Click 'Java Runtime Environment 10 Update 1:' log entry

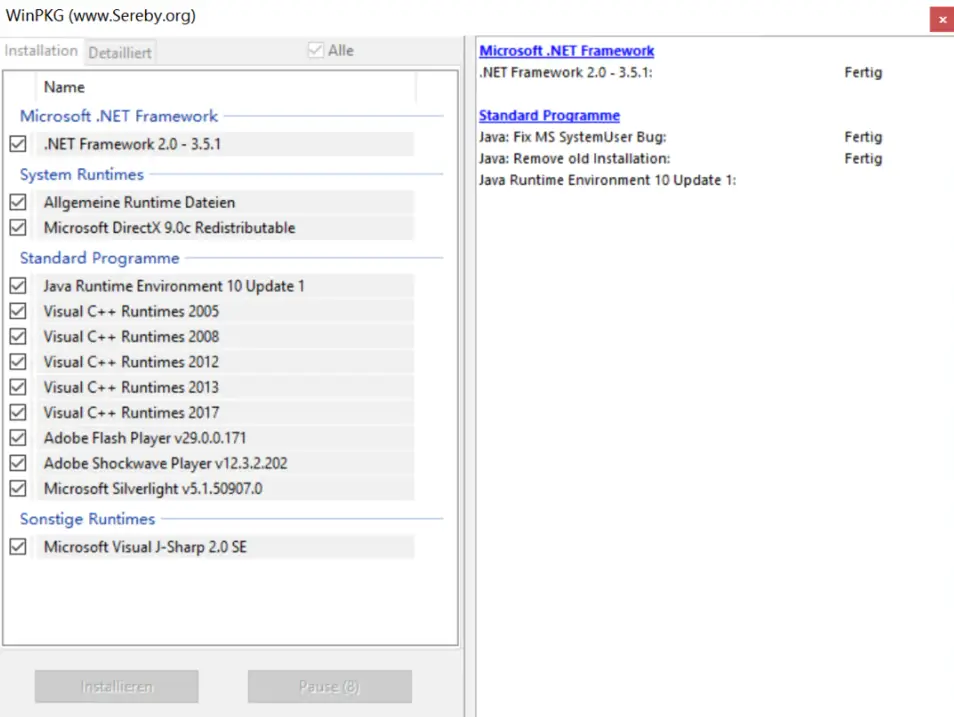coord(607,180)
